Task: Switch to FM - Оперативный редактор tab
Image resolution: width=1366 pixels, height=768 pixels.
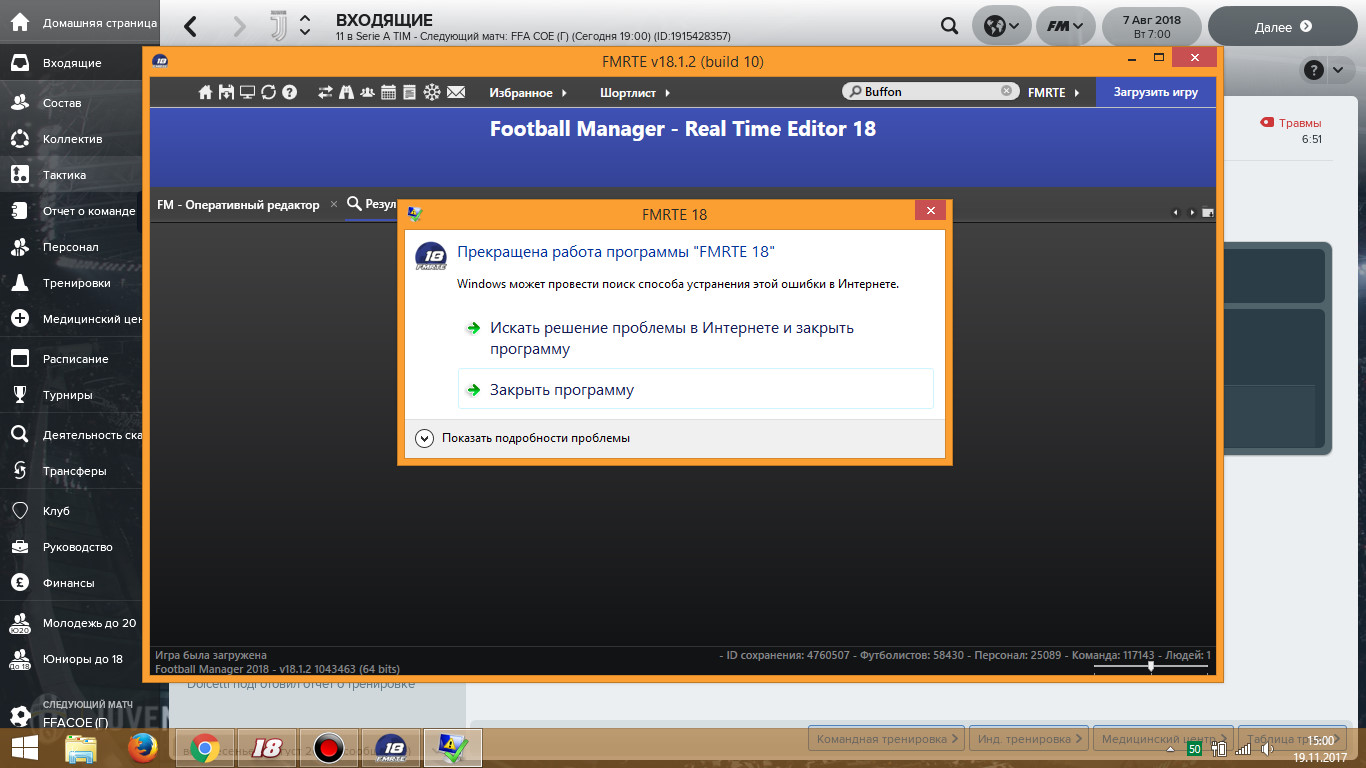Action: [x=238, y=204]
